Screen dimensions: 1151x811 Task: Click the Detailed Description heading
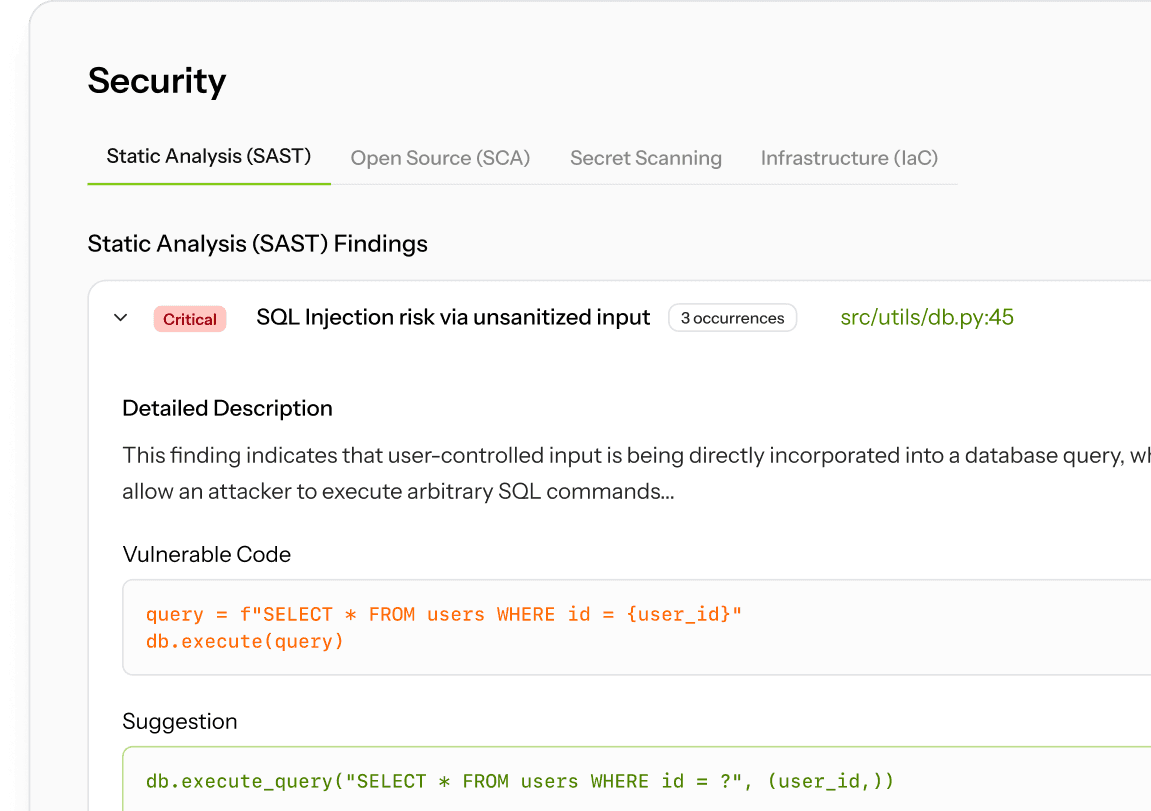coord(227,408)
